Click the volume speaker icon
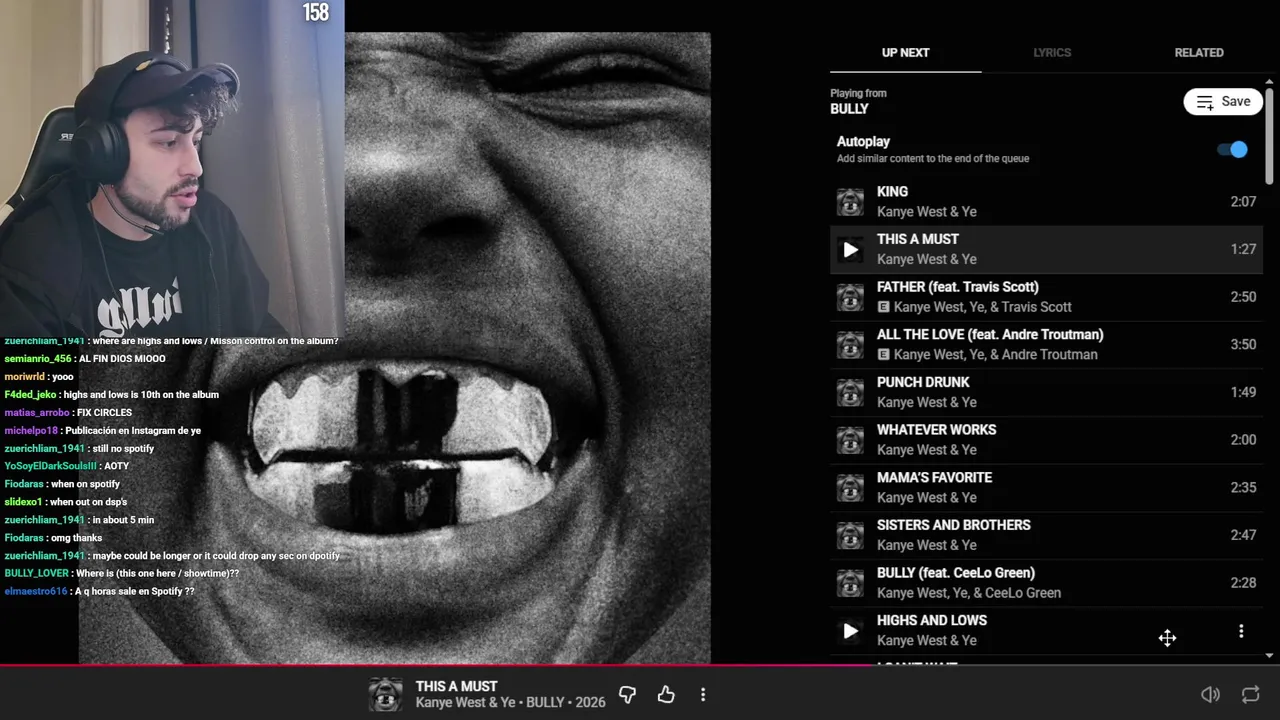 pyautogui.click(x=1210, y=694)
